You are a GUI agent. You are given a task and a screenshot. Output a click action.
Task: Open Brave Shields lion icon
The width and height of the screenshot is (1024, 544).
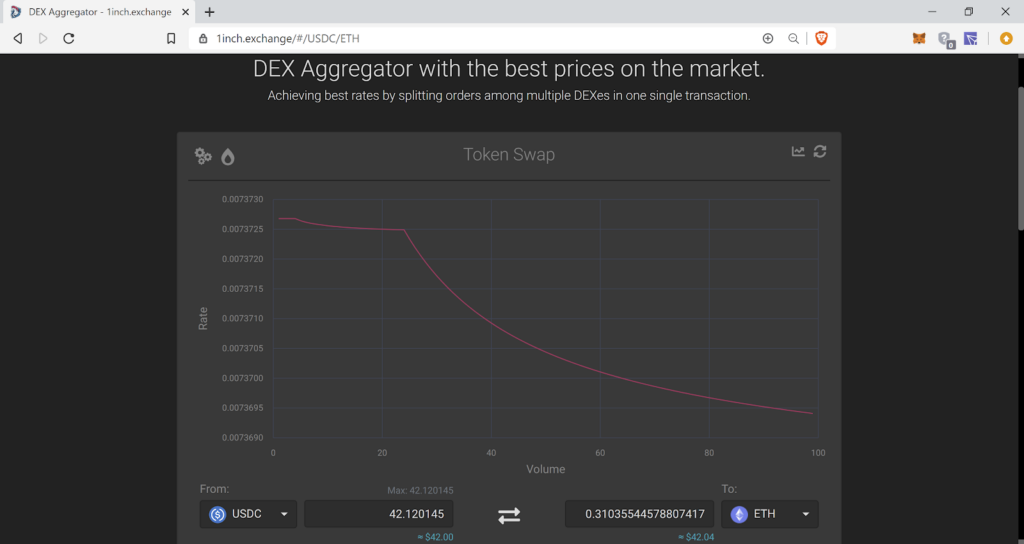(821, 38)
